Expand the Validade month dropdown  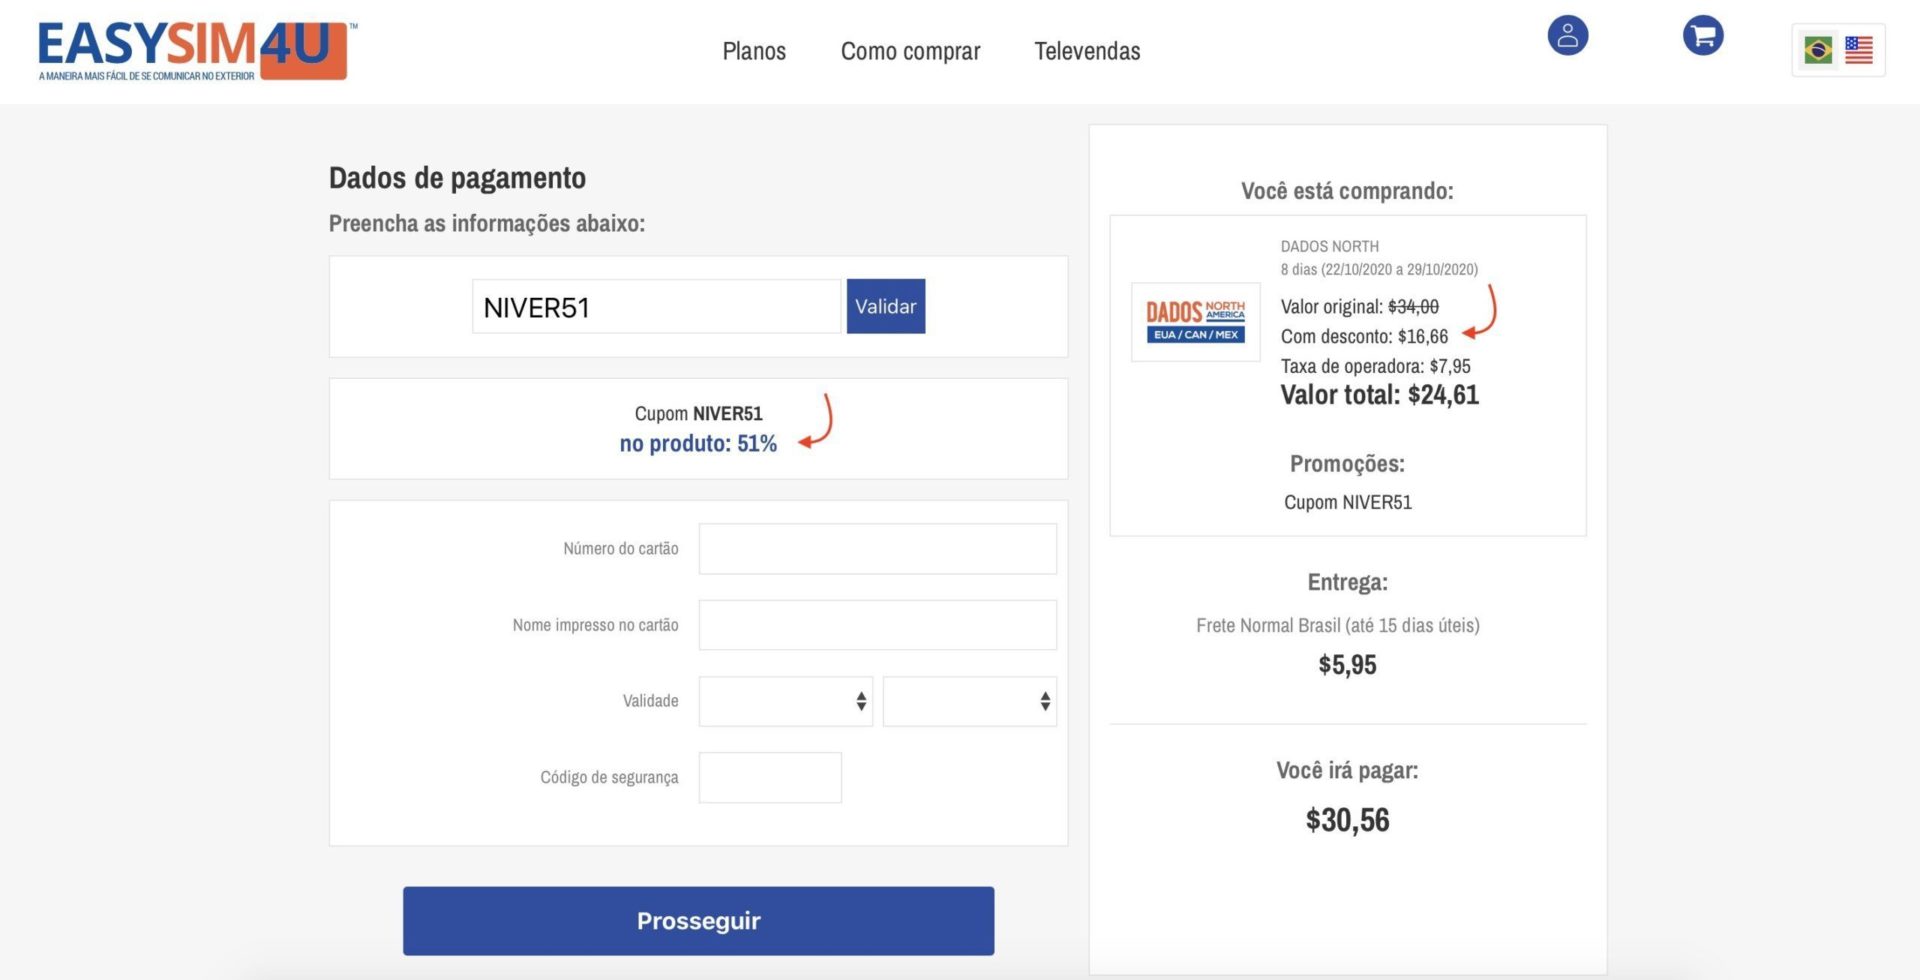(785, 701)
